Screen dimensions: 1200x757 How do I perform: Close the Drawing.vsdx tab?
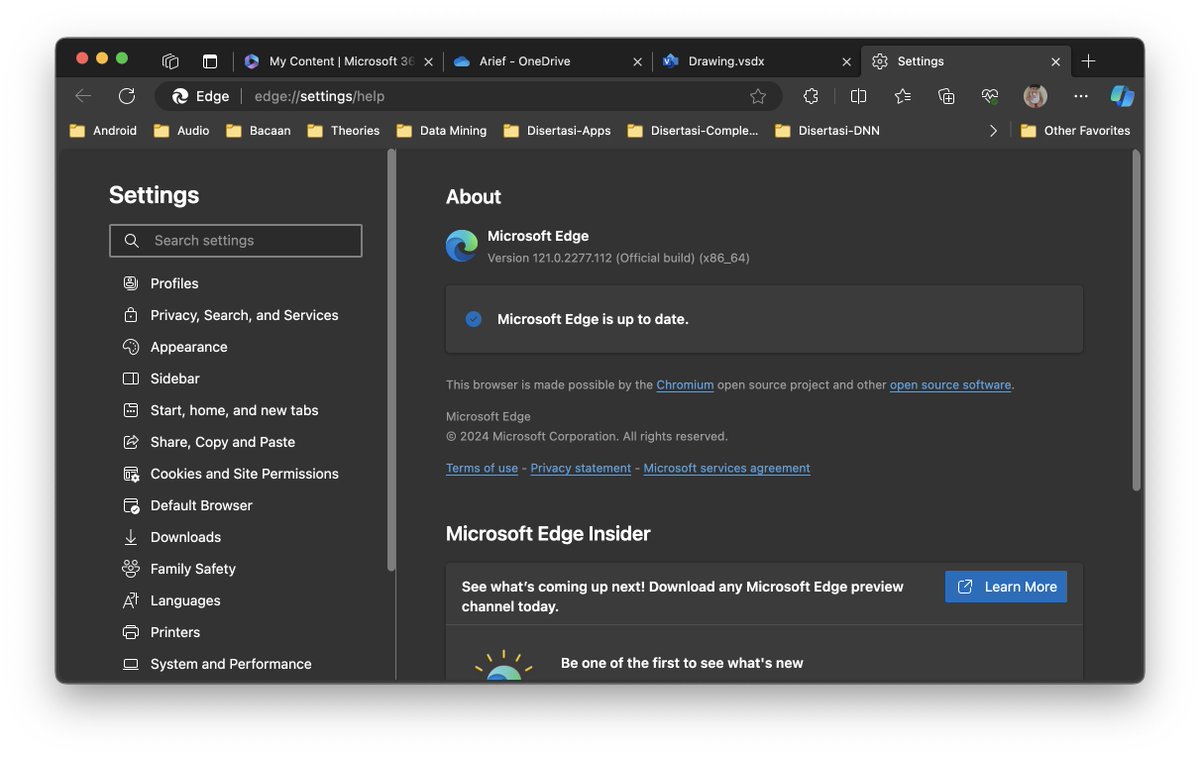click(x=846, y=61)
